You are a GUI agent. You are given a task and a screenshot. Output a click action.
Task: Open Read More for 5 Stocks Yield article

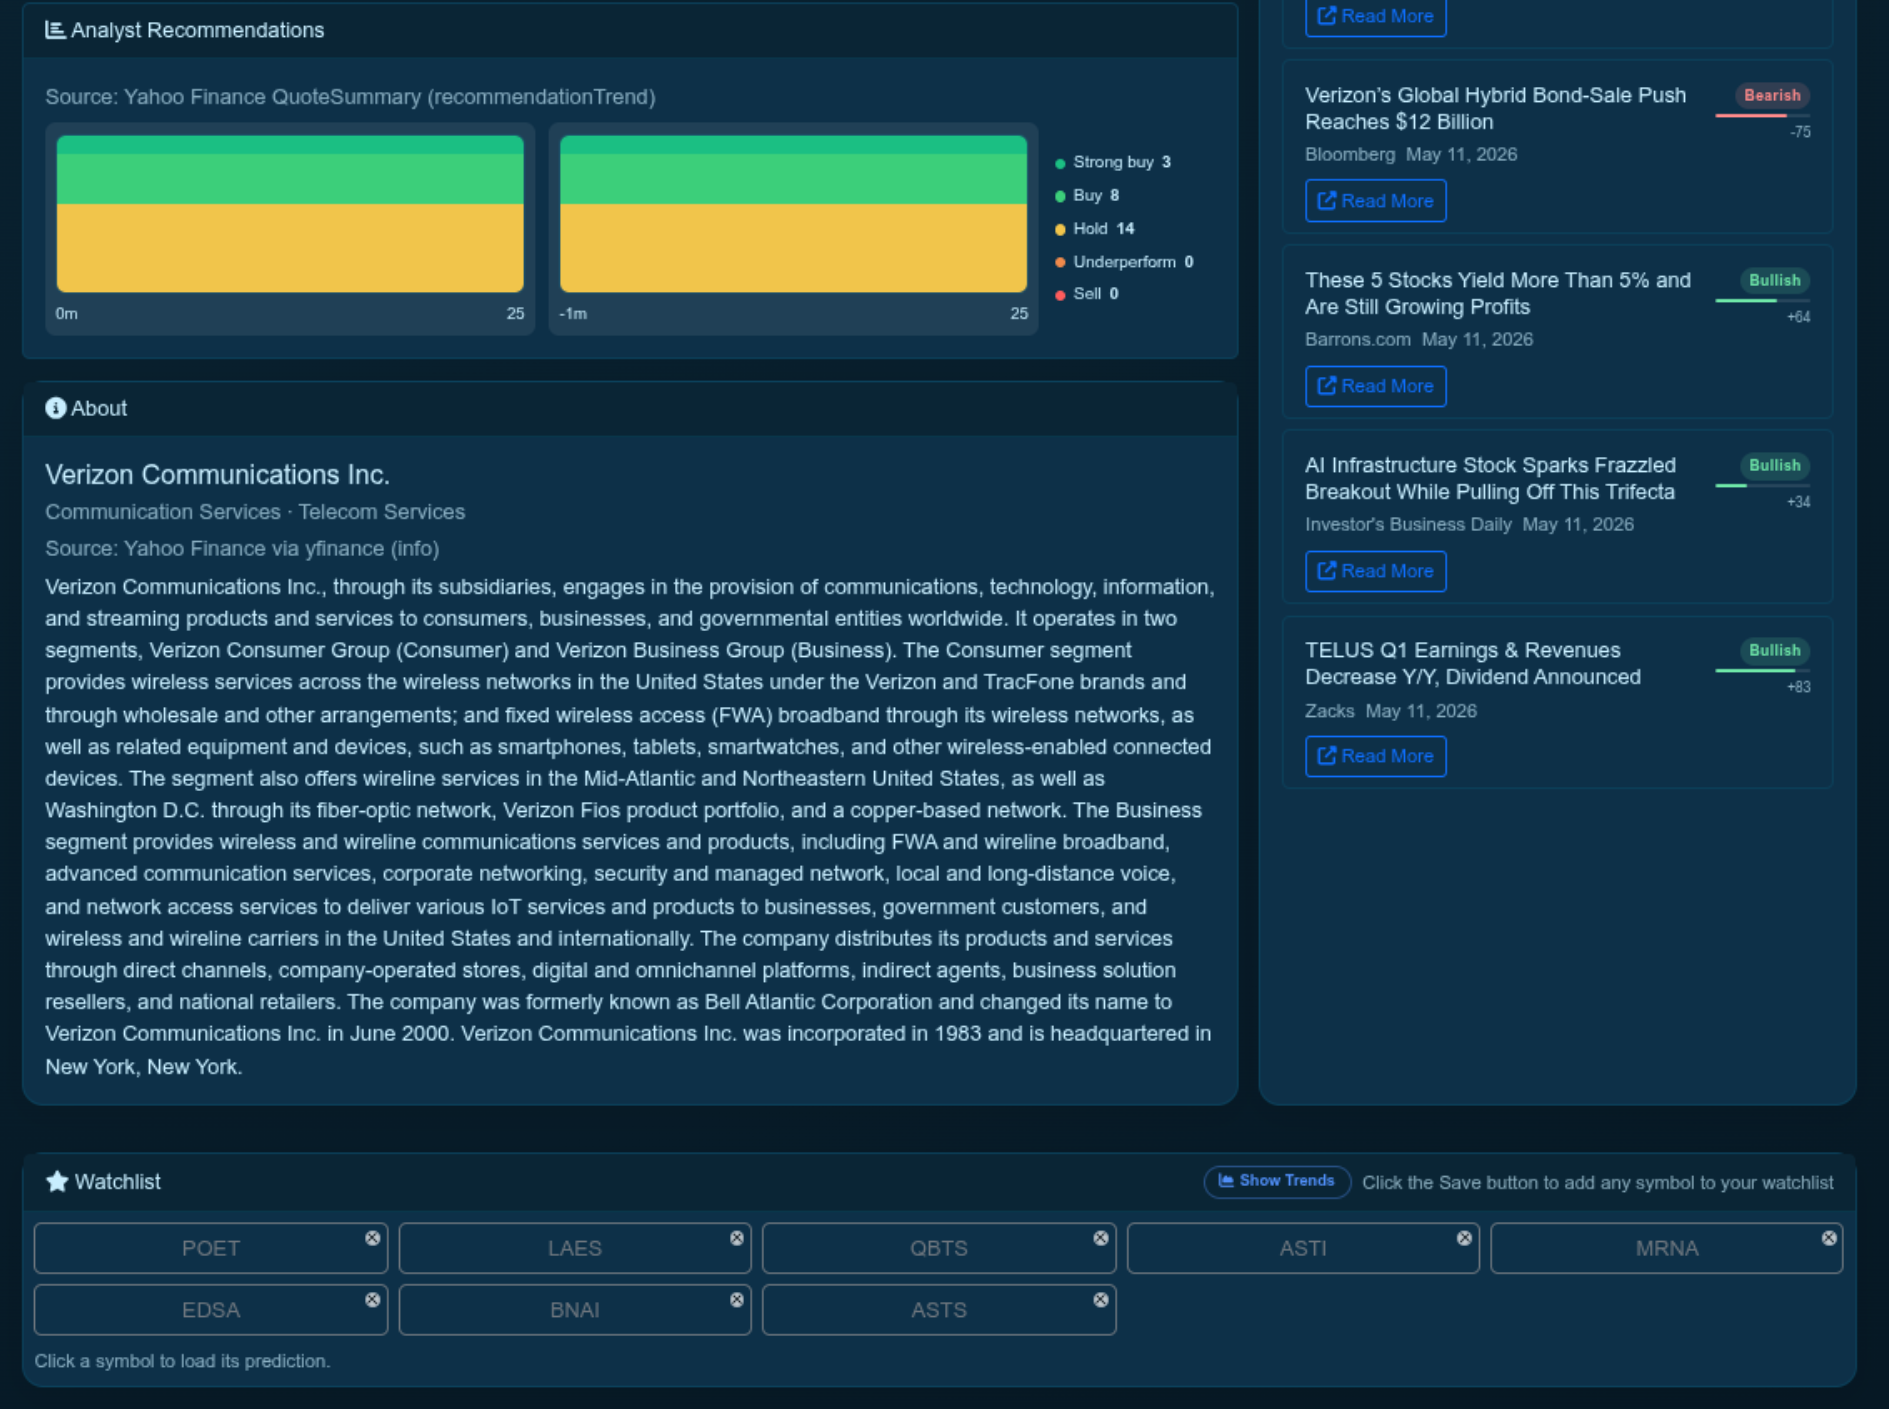(x=1375, y=386)
